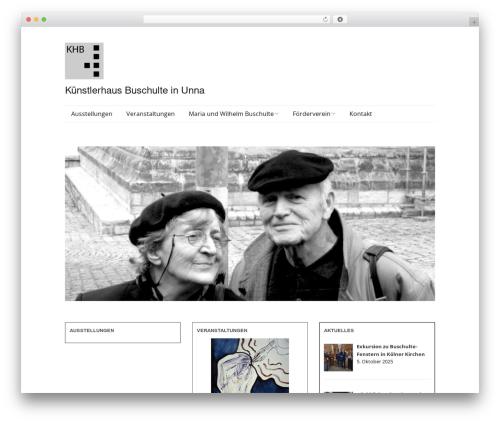Open the Exkursion zu Buschulte-Fenstern article link

pos(391,350)
